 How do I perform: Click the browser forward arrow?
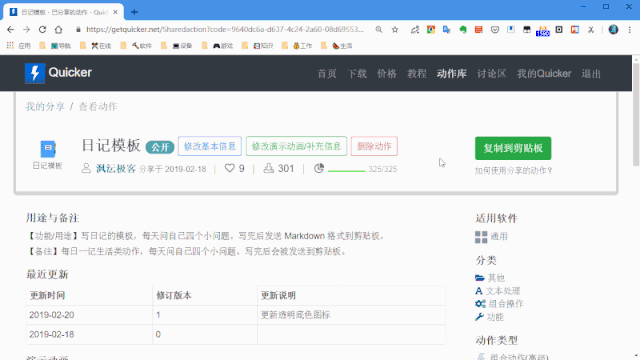(27, 29)
